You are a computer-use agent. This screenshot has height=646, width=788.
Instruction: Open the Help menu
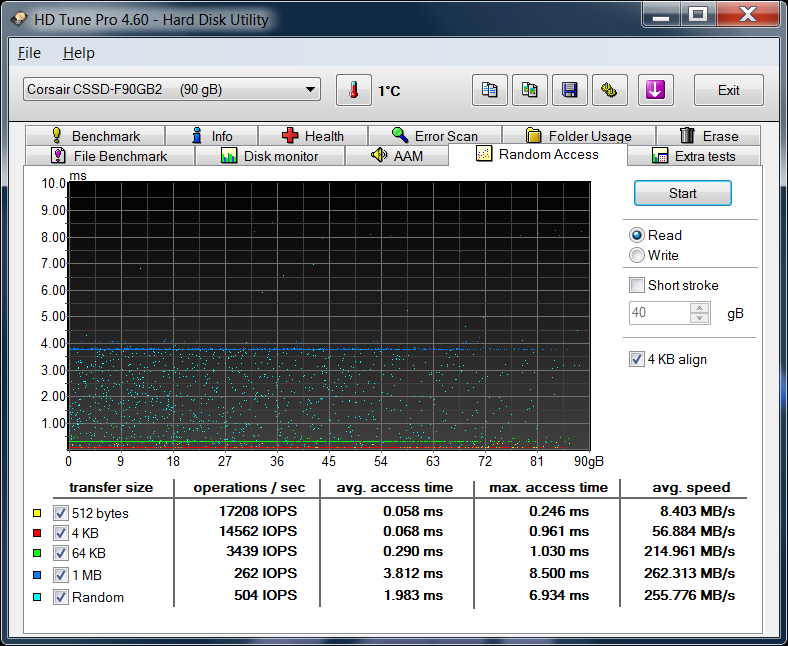coord(78,53)
